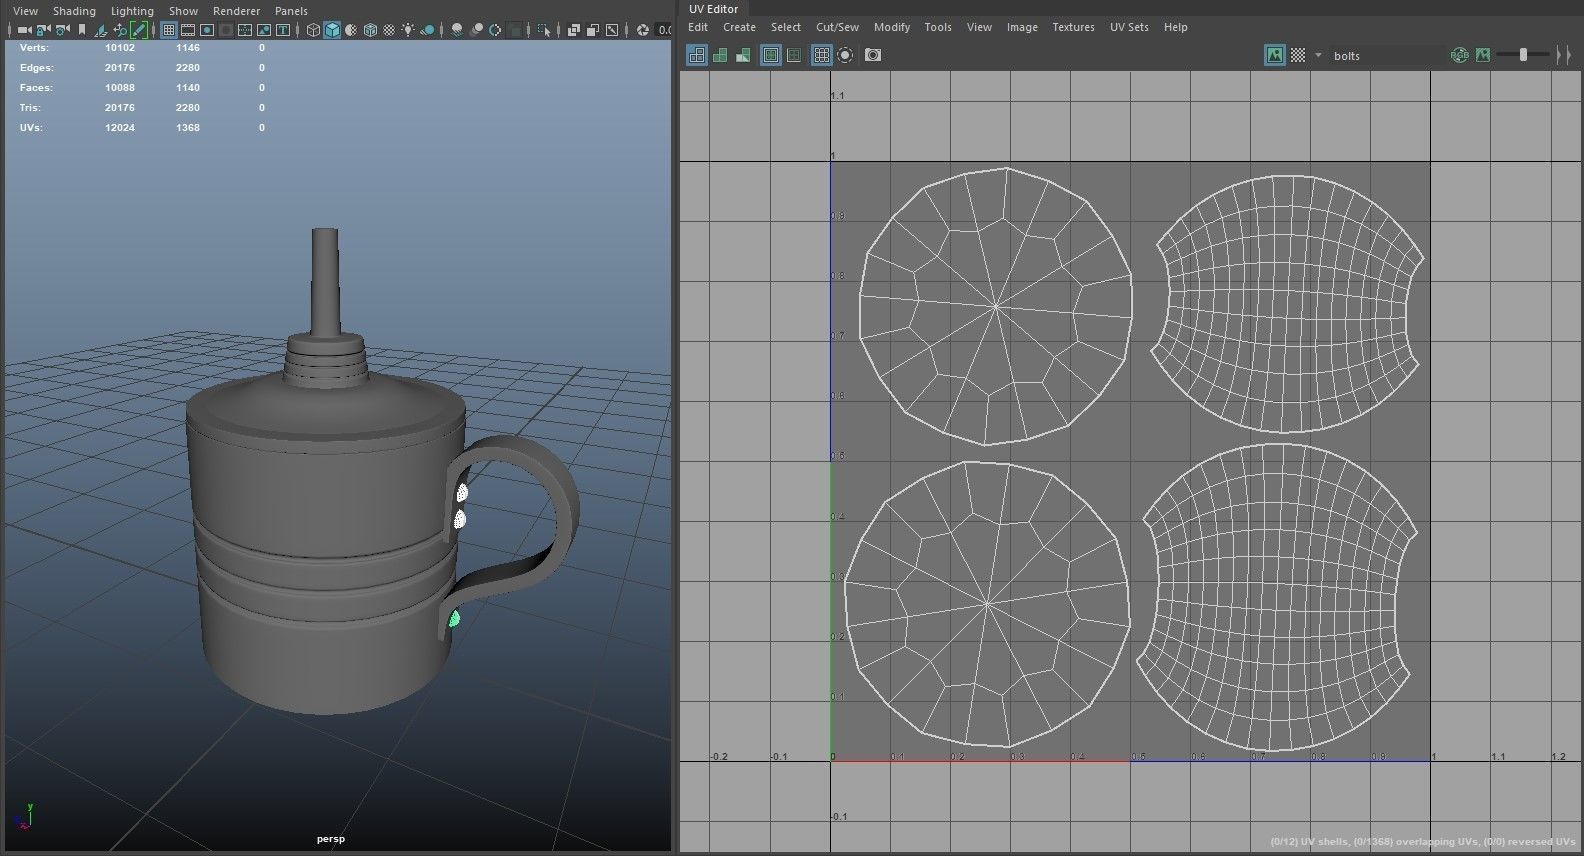Open the UV Editor Help menu
Screen dimensions: 1584x856
pyautogui.click(x=1175, y=27)
